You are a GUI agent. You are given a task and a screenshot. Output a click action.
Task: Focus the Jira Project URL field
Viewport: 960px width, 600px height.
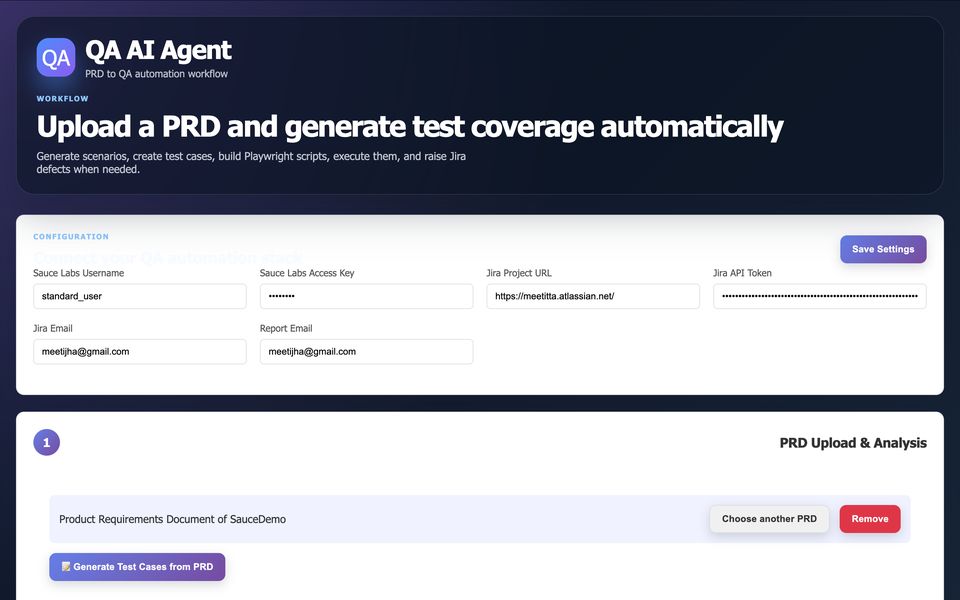(593, 296)
